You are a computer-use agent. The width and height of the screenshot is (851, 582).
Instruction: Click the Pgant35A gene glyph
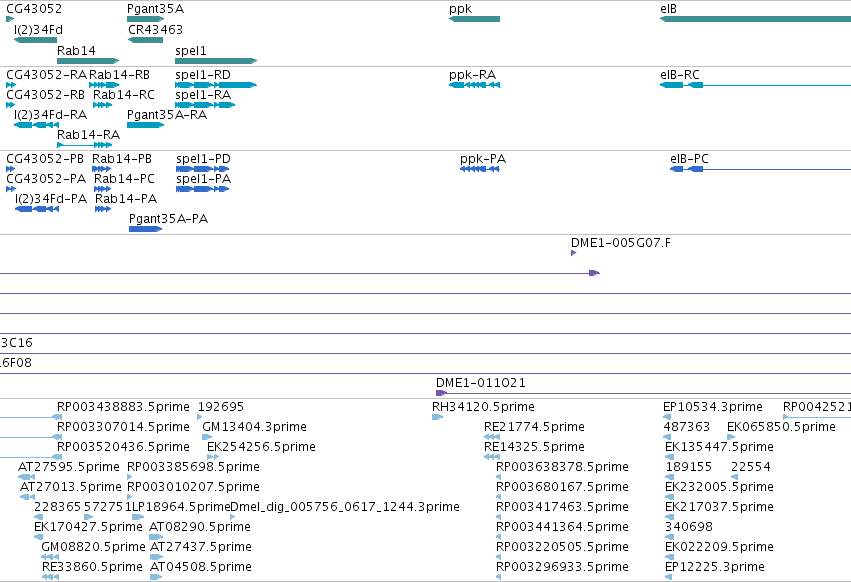point(145,19)
